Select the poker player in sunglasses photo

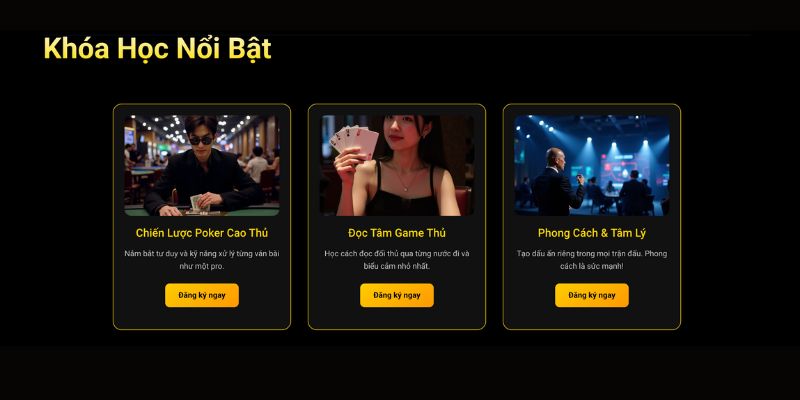coord(202,165)
